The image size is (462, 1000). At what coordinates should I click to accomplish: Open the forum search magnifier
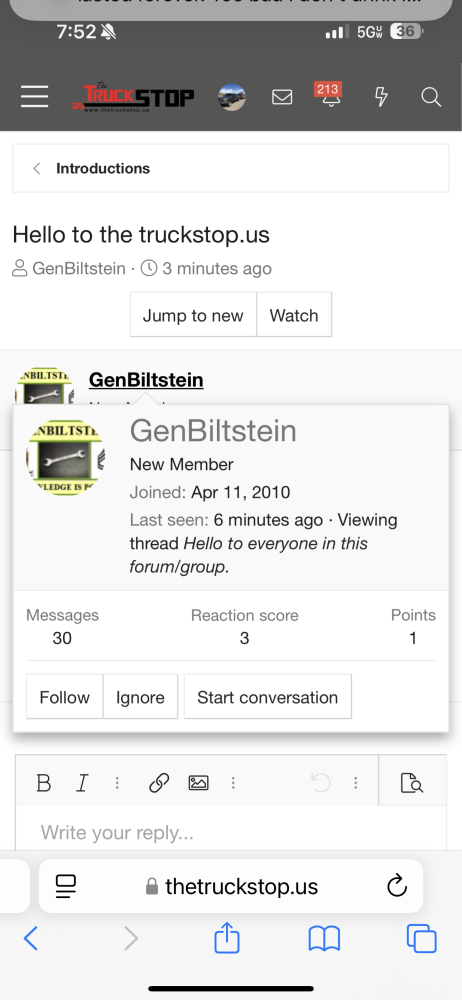pos(431,97)
